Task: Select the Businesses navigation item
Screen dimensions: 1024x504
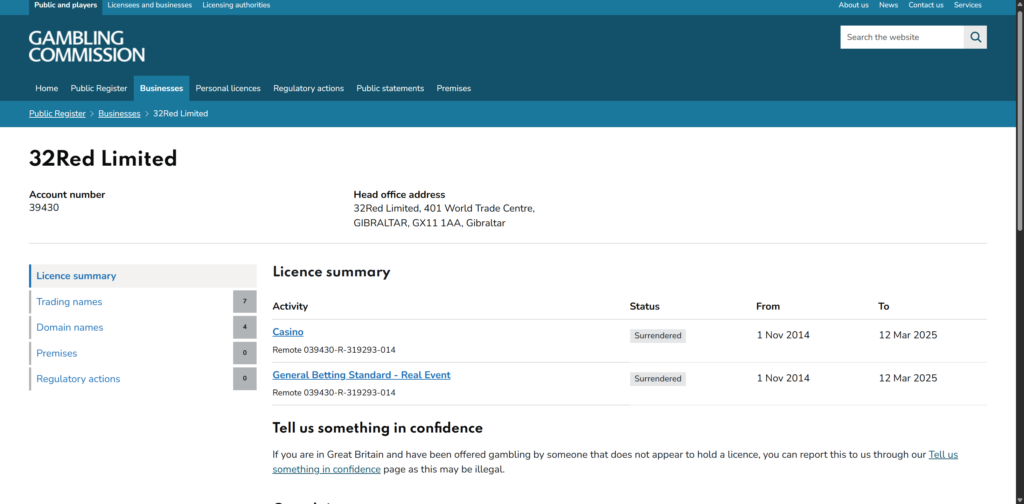Action: point(161,88)
